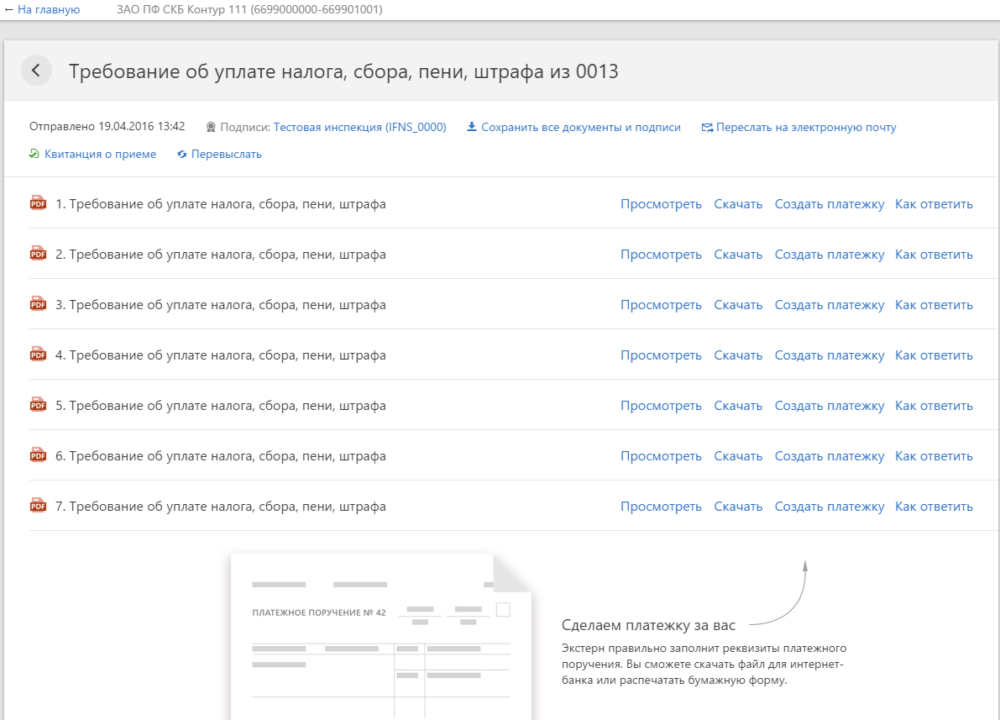The image size is (1000, 720).
Task: Open 'Квитанция о приеме' receipt
Action: [99, 154]
